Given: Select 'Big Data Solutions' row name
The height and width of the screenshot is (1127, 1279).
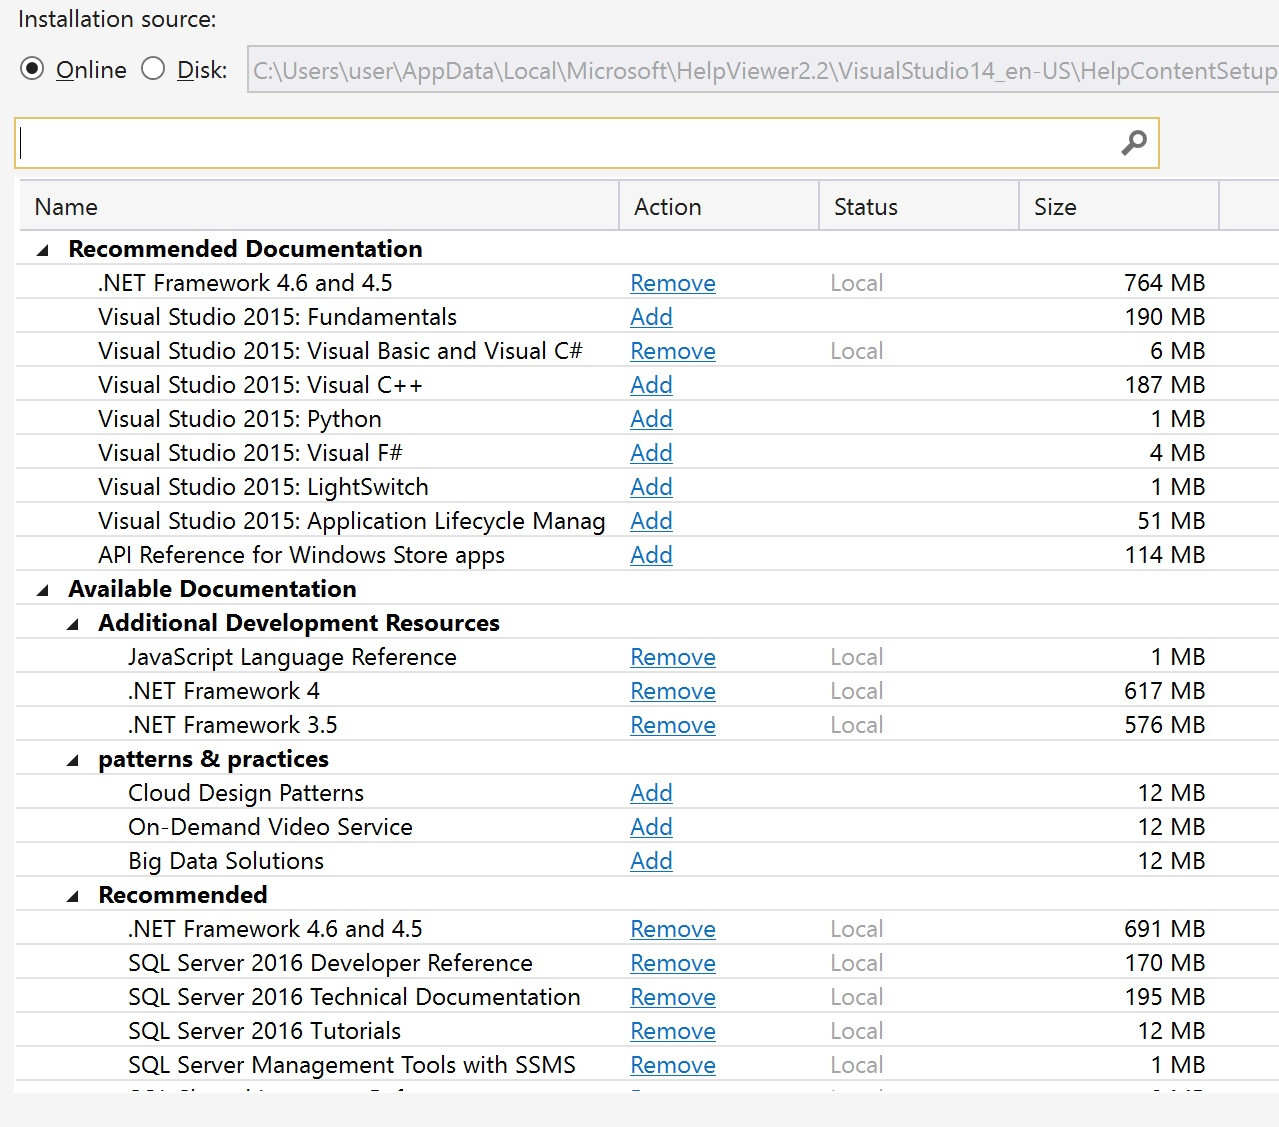Looking at the screenshot, I should [226, 861].
